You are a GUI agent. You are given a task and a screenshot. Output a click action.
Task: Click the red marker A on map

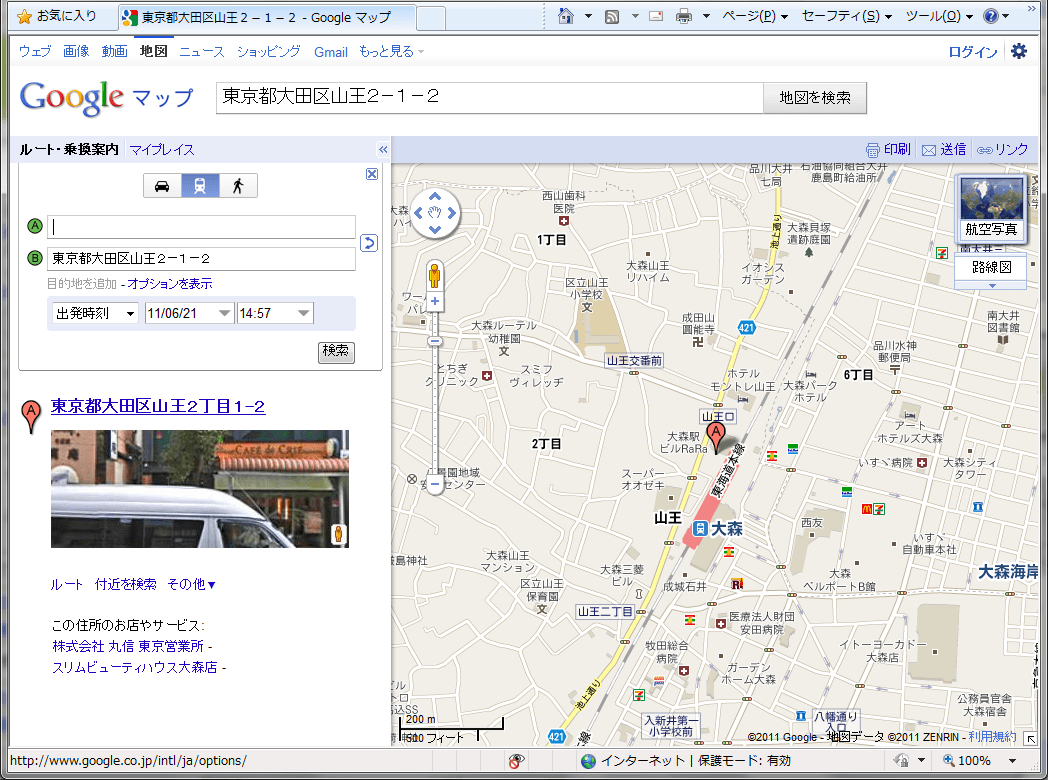pyautogui.click(x=716, y=438)
